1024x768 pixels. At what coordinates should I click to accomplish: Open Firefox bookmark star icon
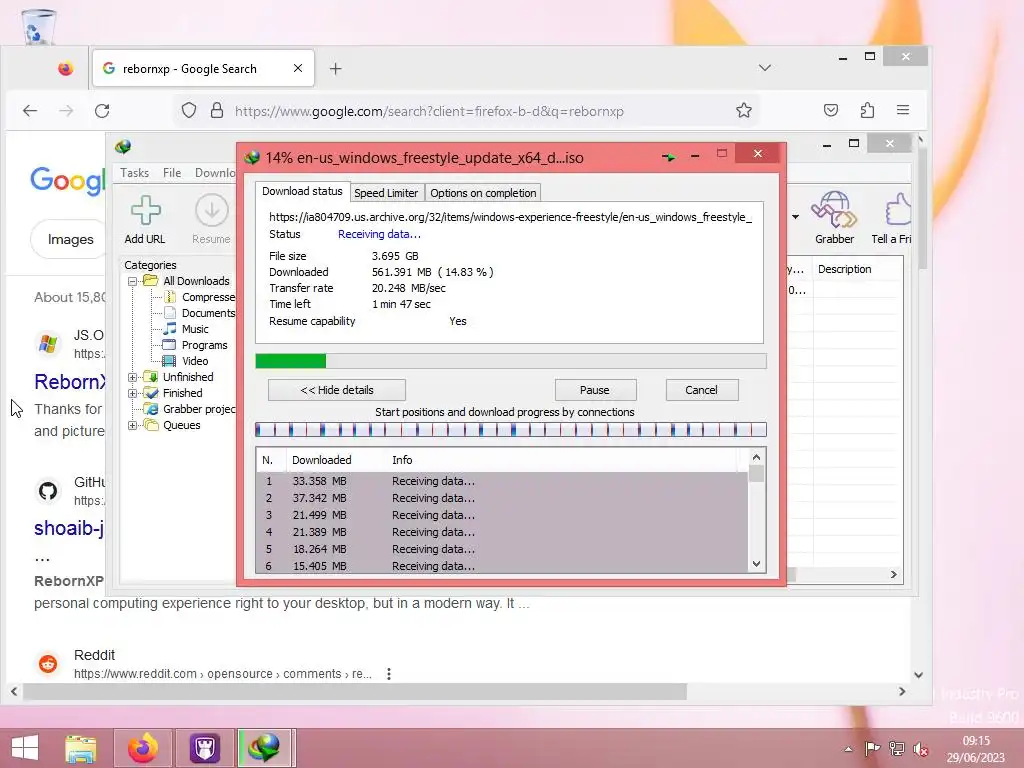click(744, 110)
